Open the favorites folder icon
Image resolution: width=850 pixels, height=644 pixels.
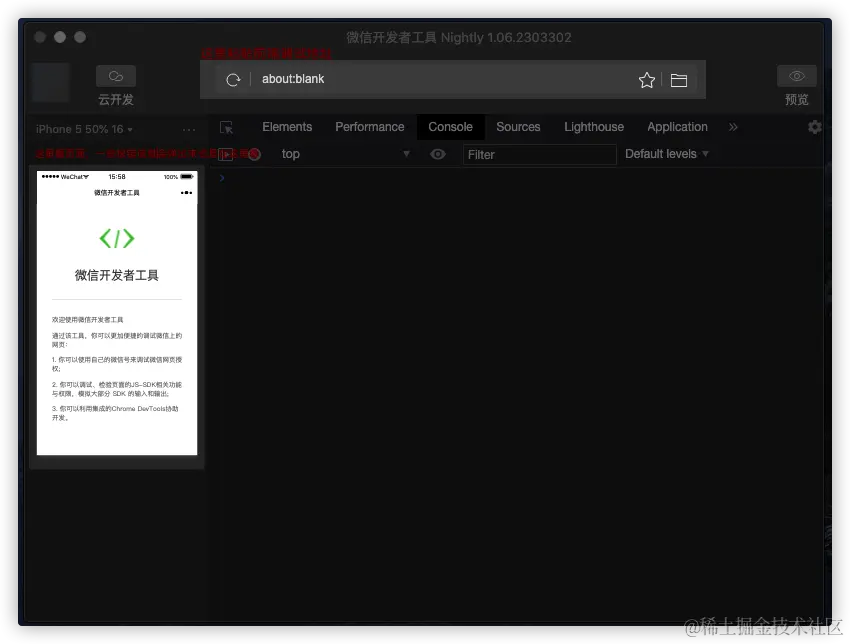click(679, 80)
